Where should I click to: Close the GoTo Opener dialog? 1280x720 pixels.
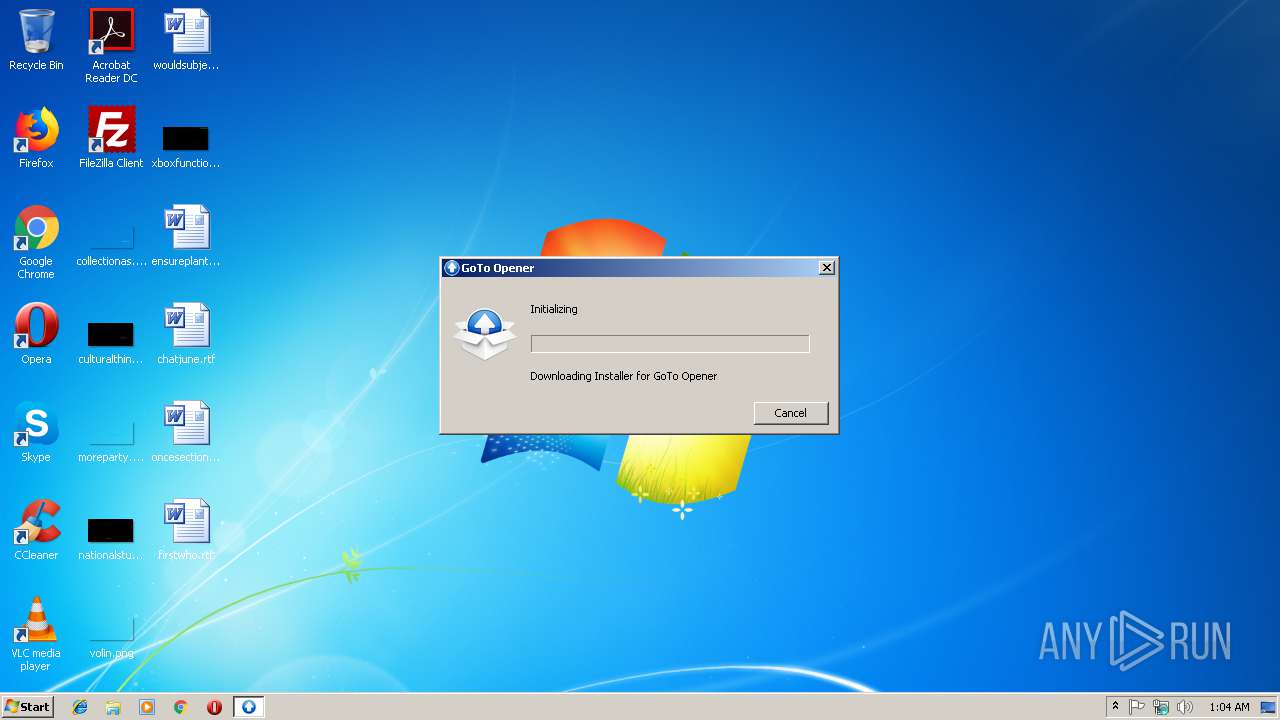[826, 268]
